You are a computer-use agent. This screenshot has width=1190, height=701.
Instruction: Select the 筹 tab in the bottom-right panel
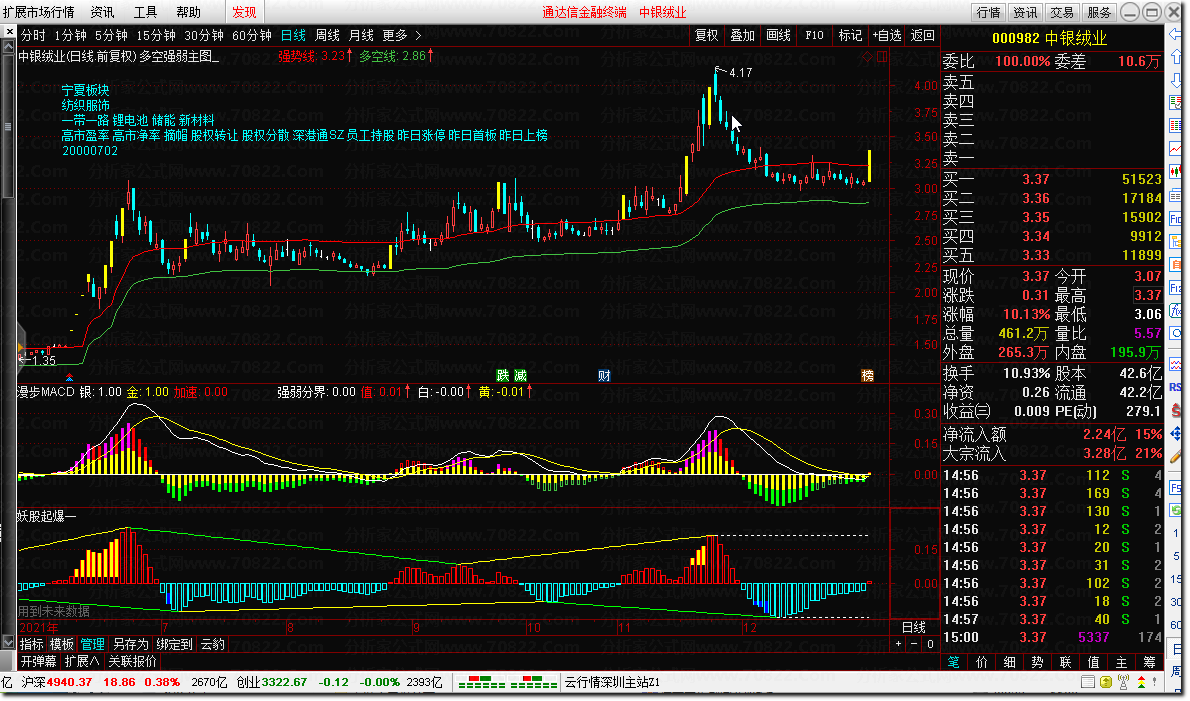coord(1150,662)
